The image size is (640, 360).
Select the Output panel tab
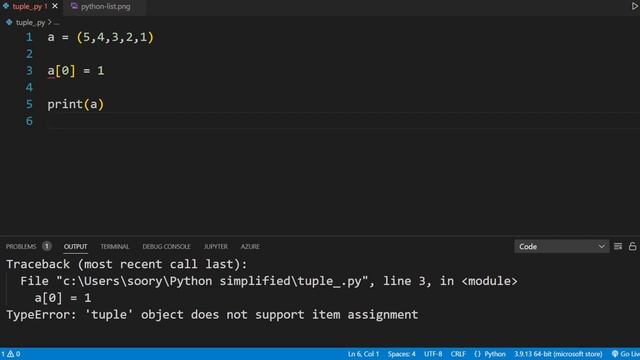tap(75, 247)
